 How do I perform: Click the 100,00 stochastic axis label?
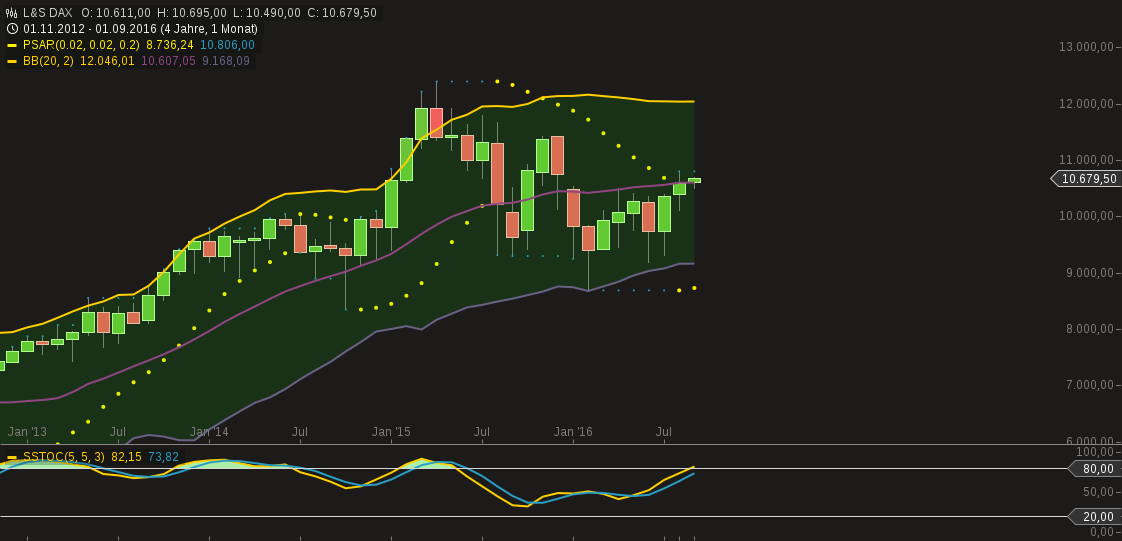tap(1095, 452)
